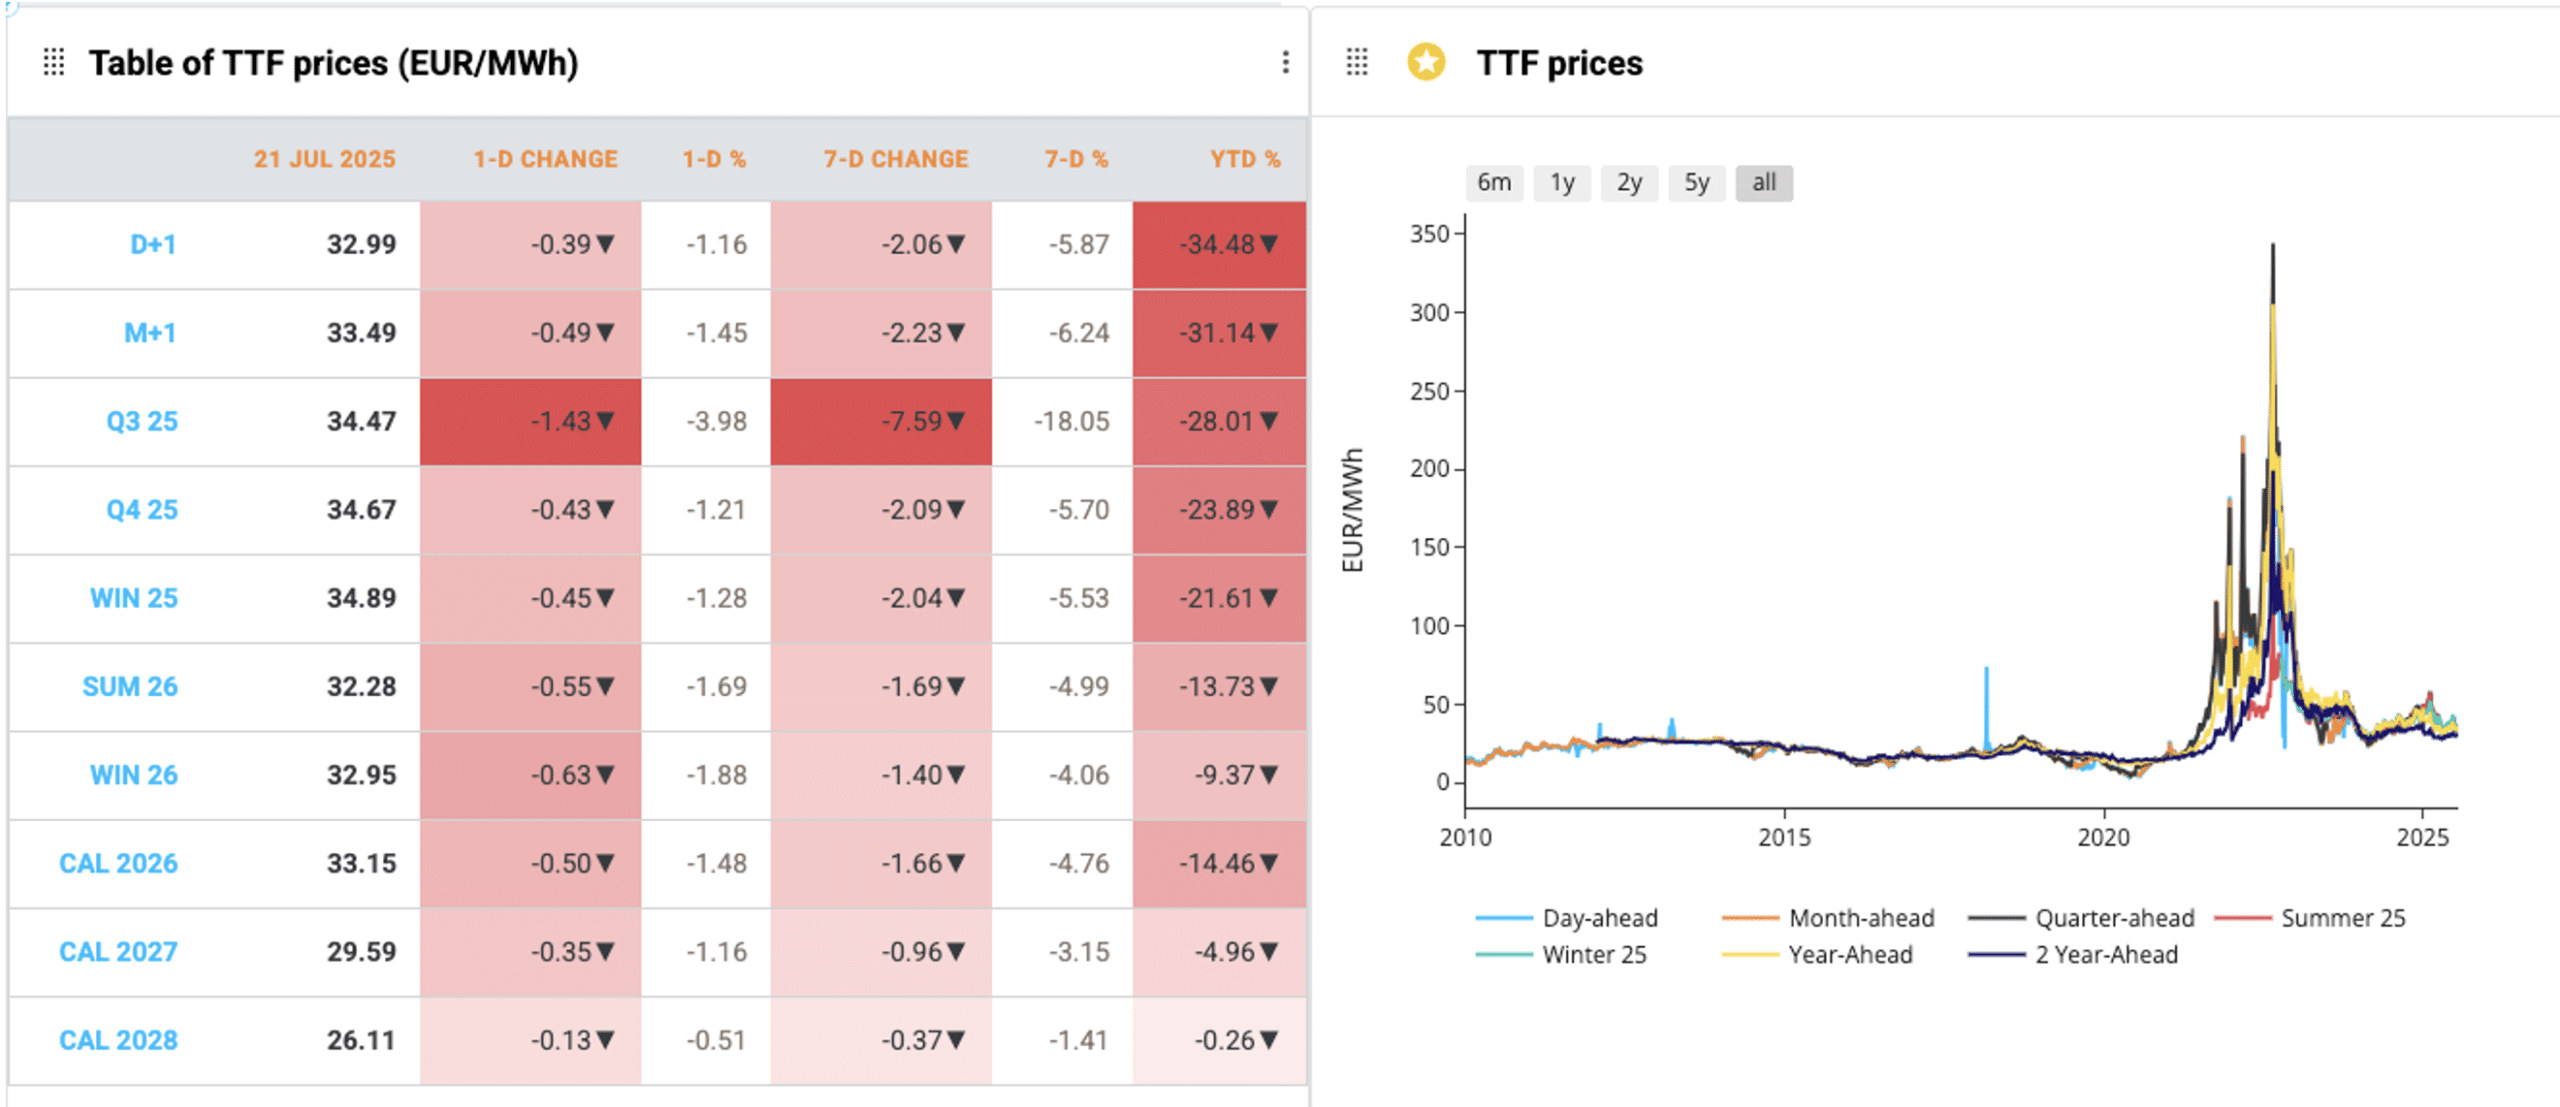Screen dimensions: 2560x1107
Task: Toggle Day-ahead series in chart legend
Action: 1599,918
